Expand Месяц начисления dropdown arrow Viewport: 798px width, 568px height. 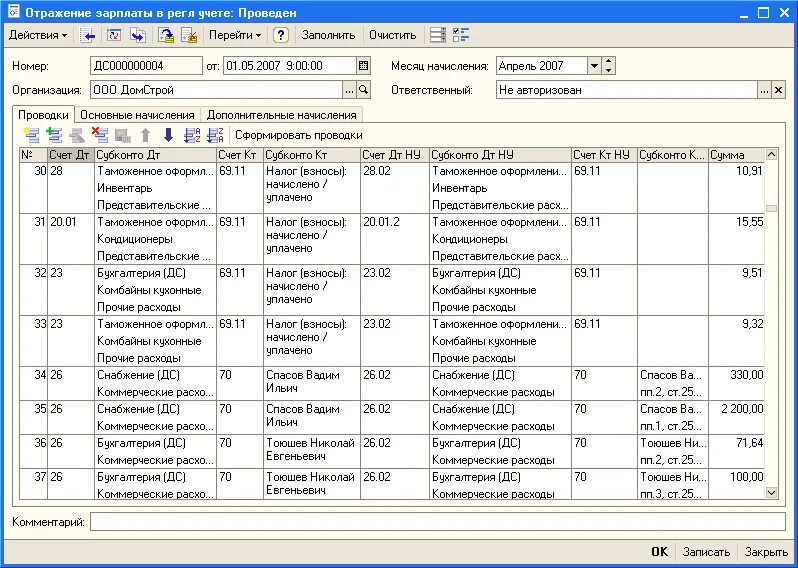594,66
